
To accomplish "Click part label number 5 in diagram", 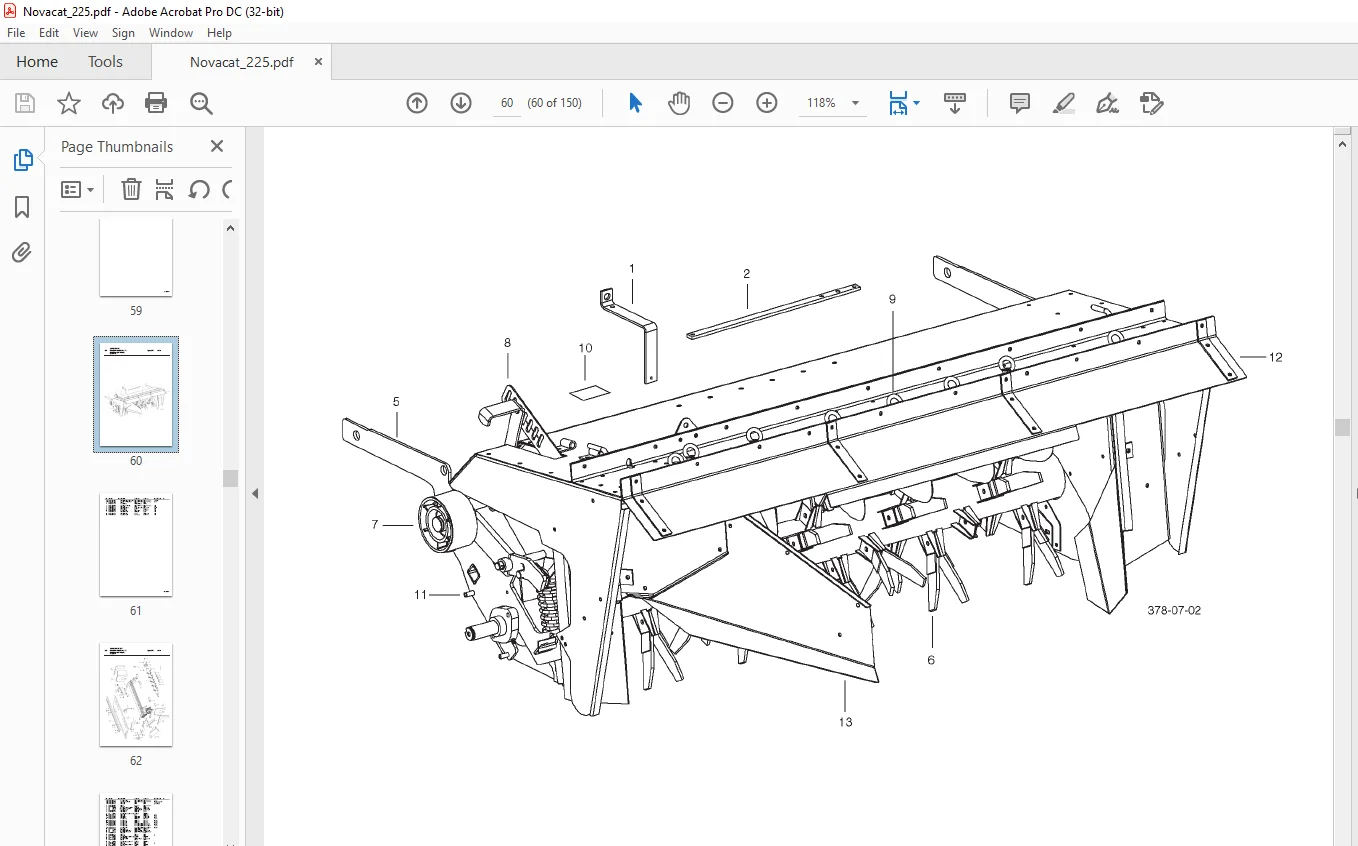I will (396, 401).
